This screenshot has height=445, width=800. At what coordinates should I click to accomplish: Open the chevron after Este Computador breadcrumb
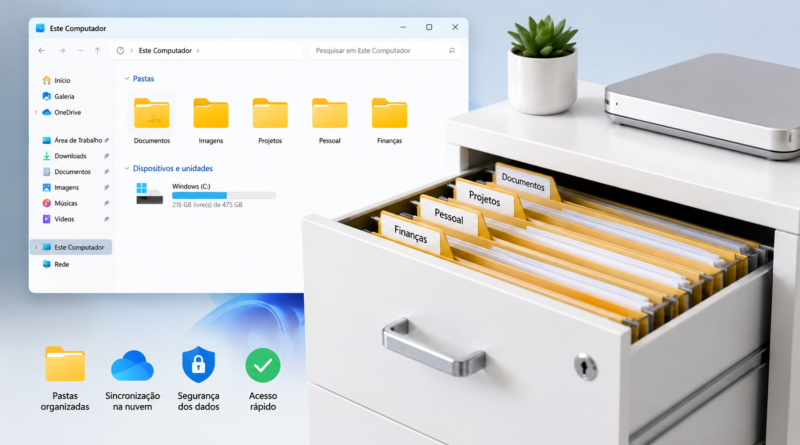point(198,51)
